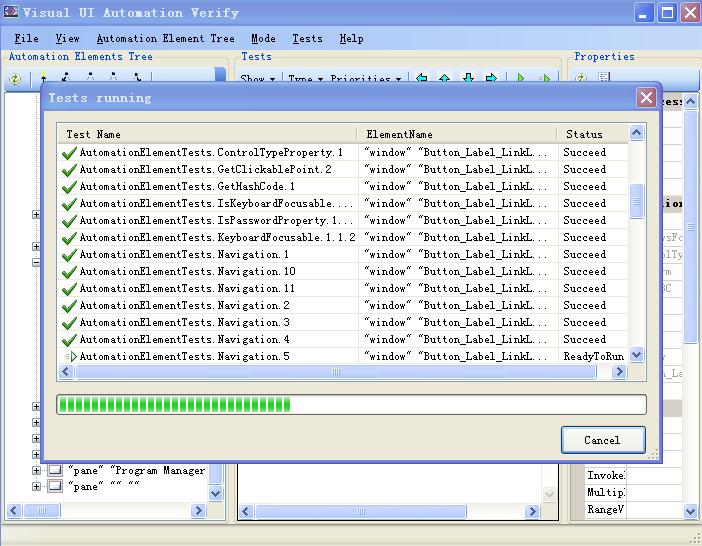This screenshot has height=546, width=702.
Task: Cancel the running tests
Action: pyautogui.click(x=603, y=440)
